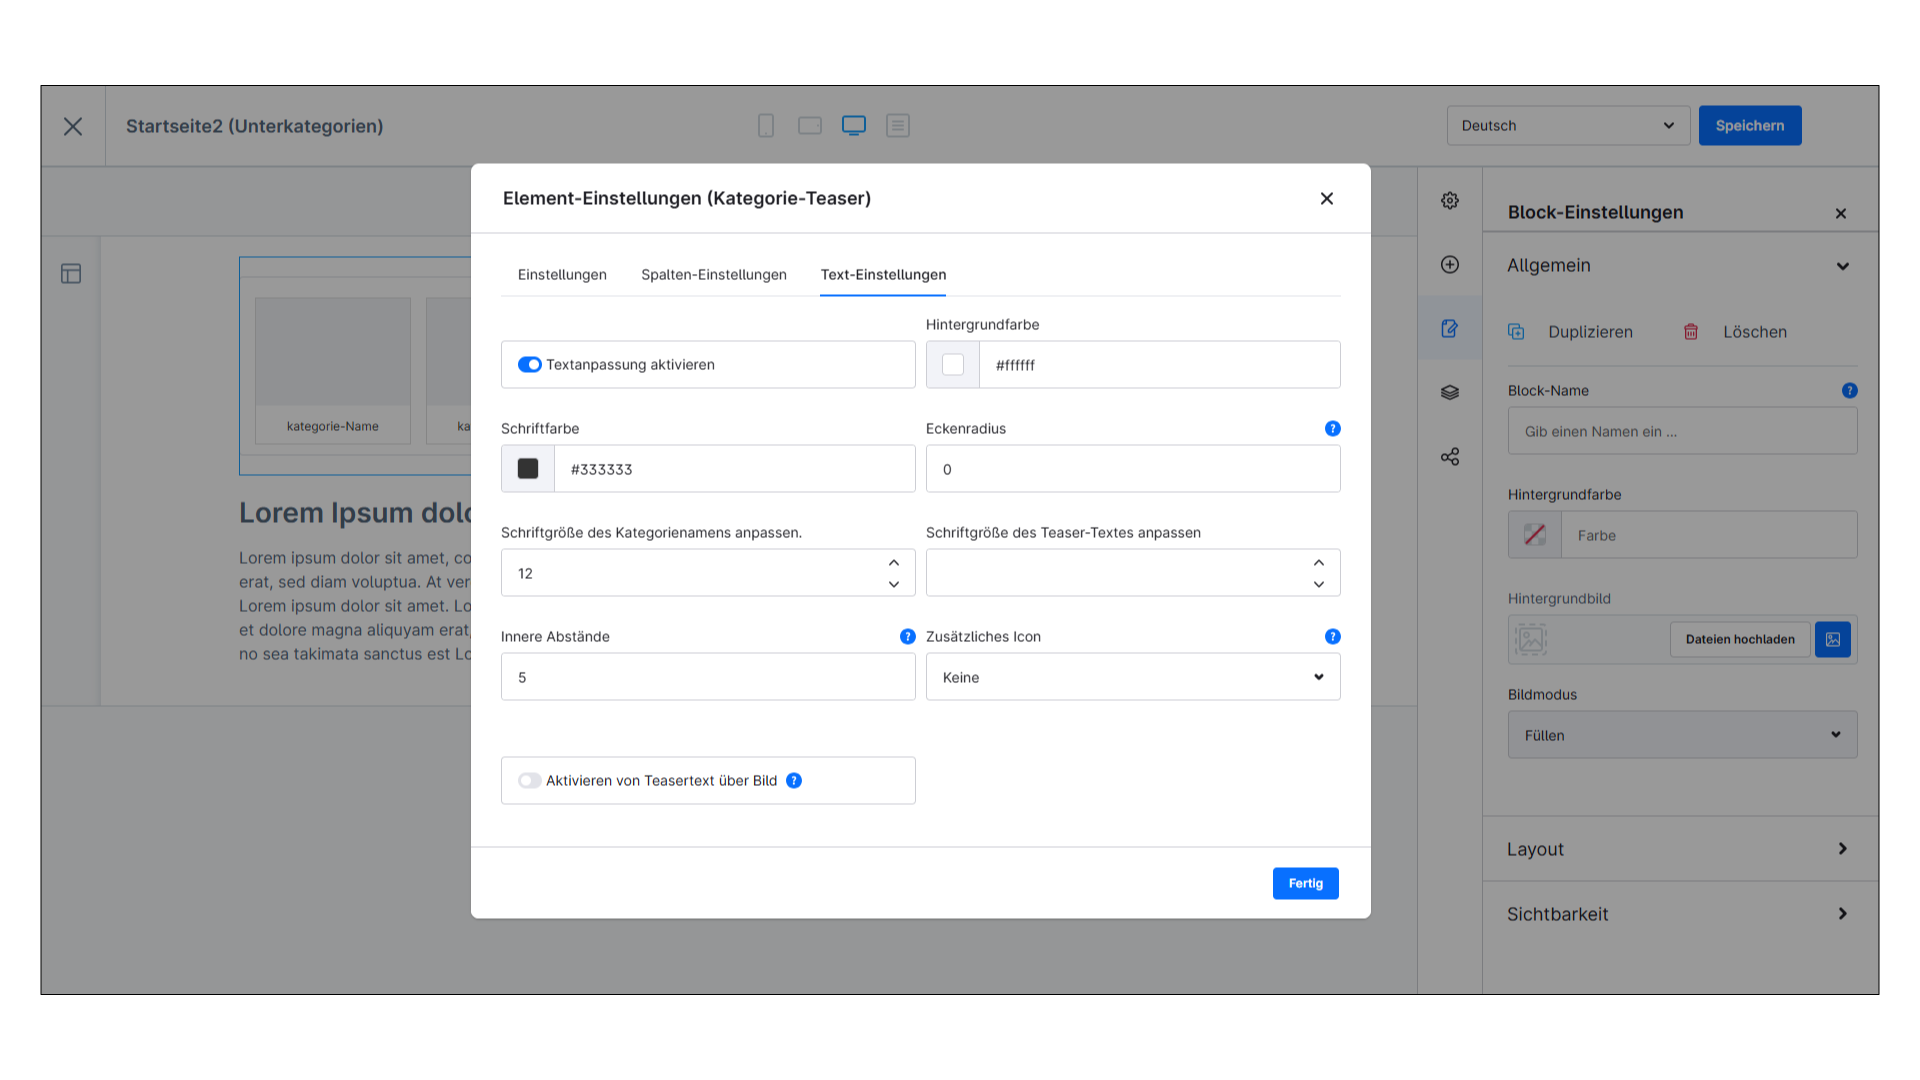Switch to Einstellungen tab
Image resolution: width=1920 pixels, height=1080 pixels.
(562, 274)
